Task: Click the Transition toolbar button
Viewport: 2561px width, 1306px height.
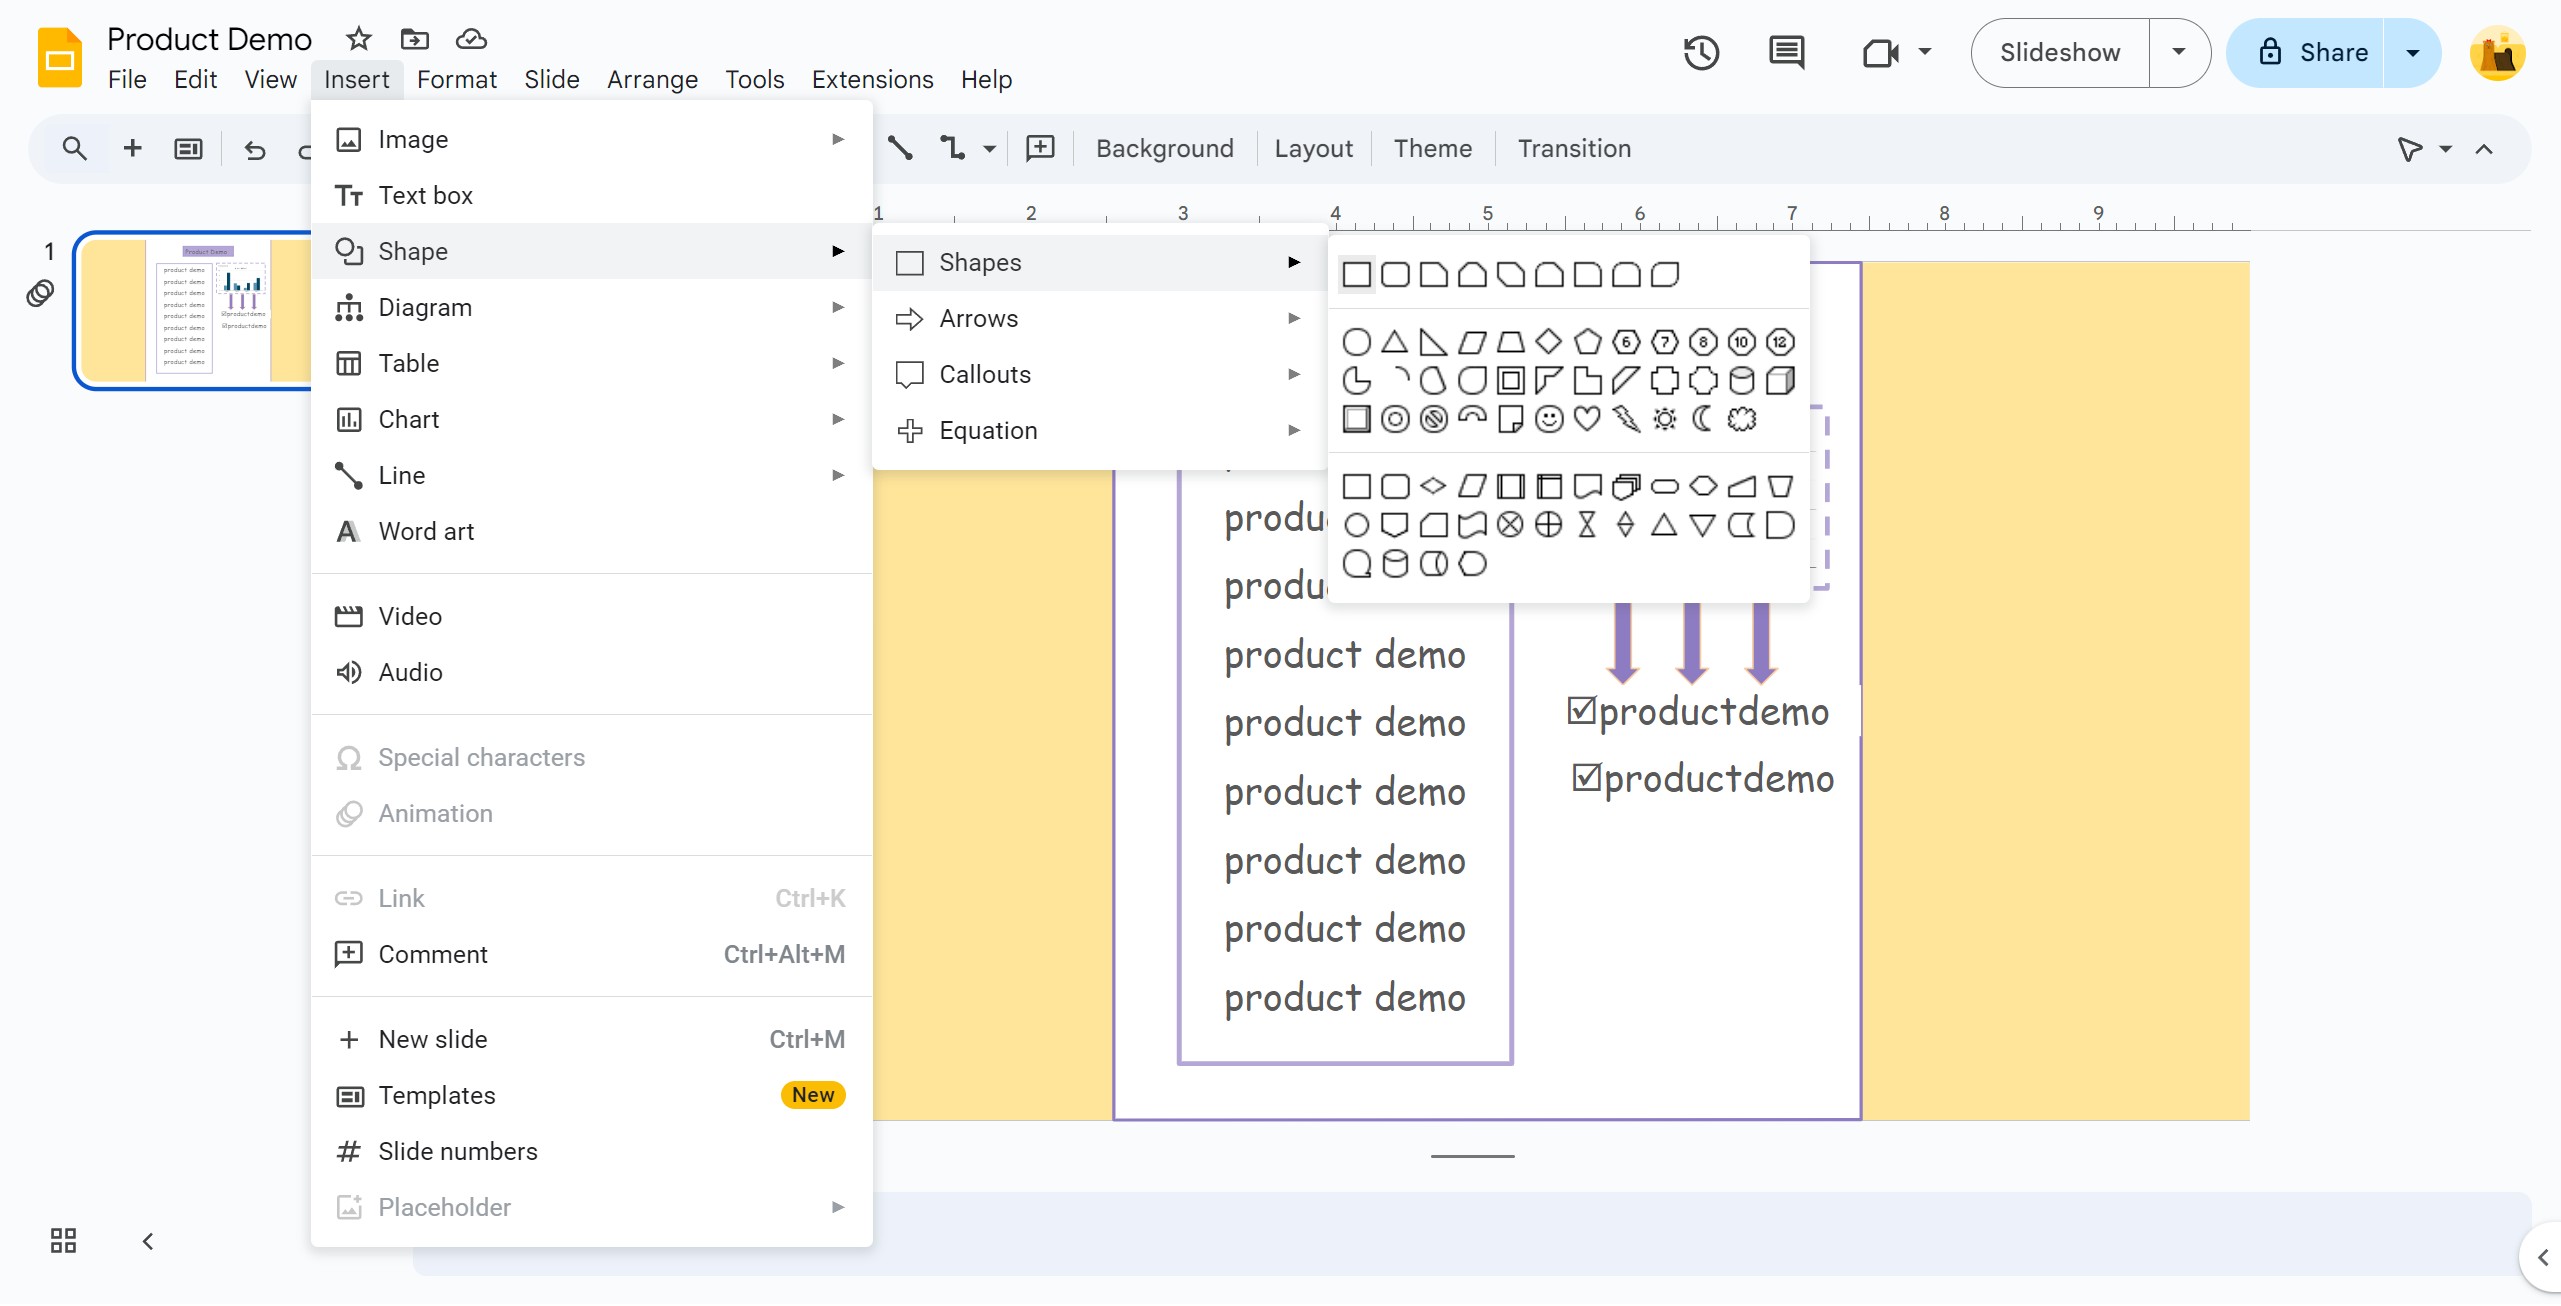Action: (x=1574, y=149)
